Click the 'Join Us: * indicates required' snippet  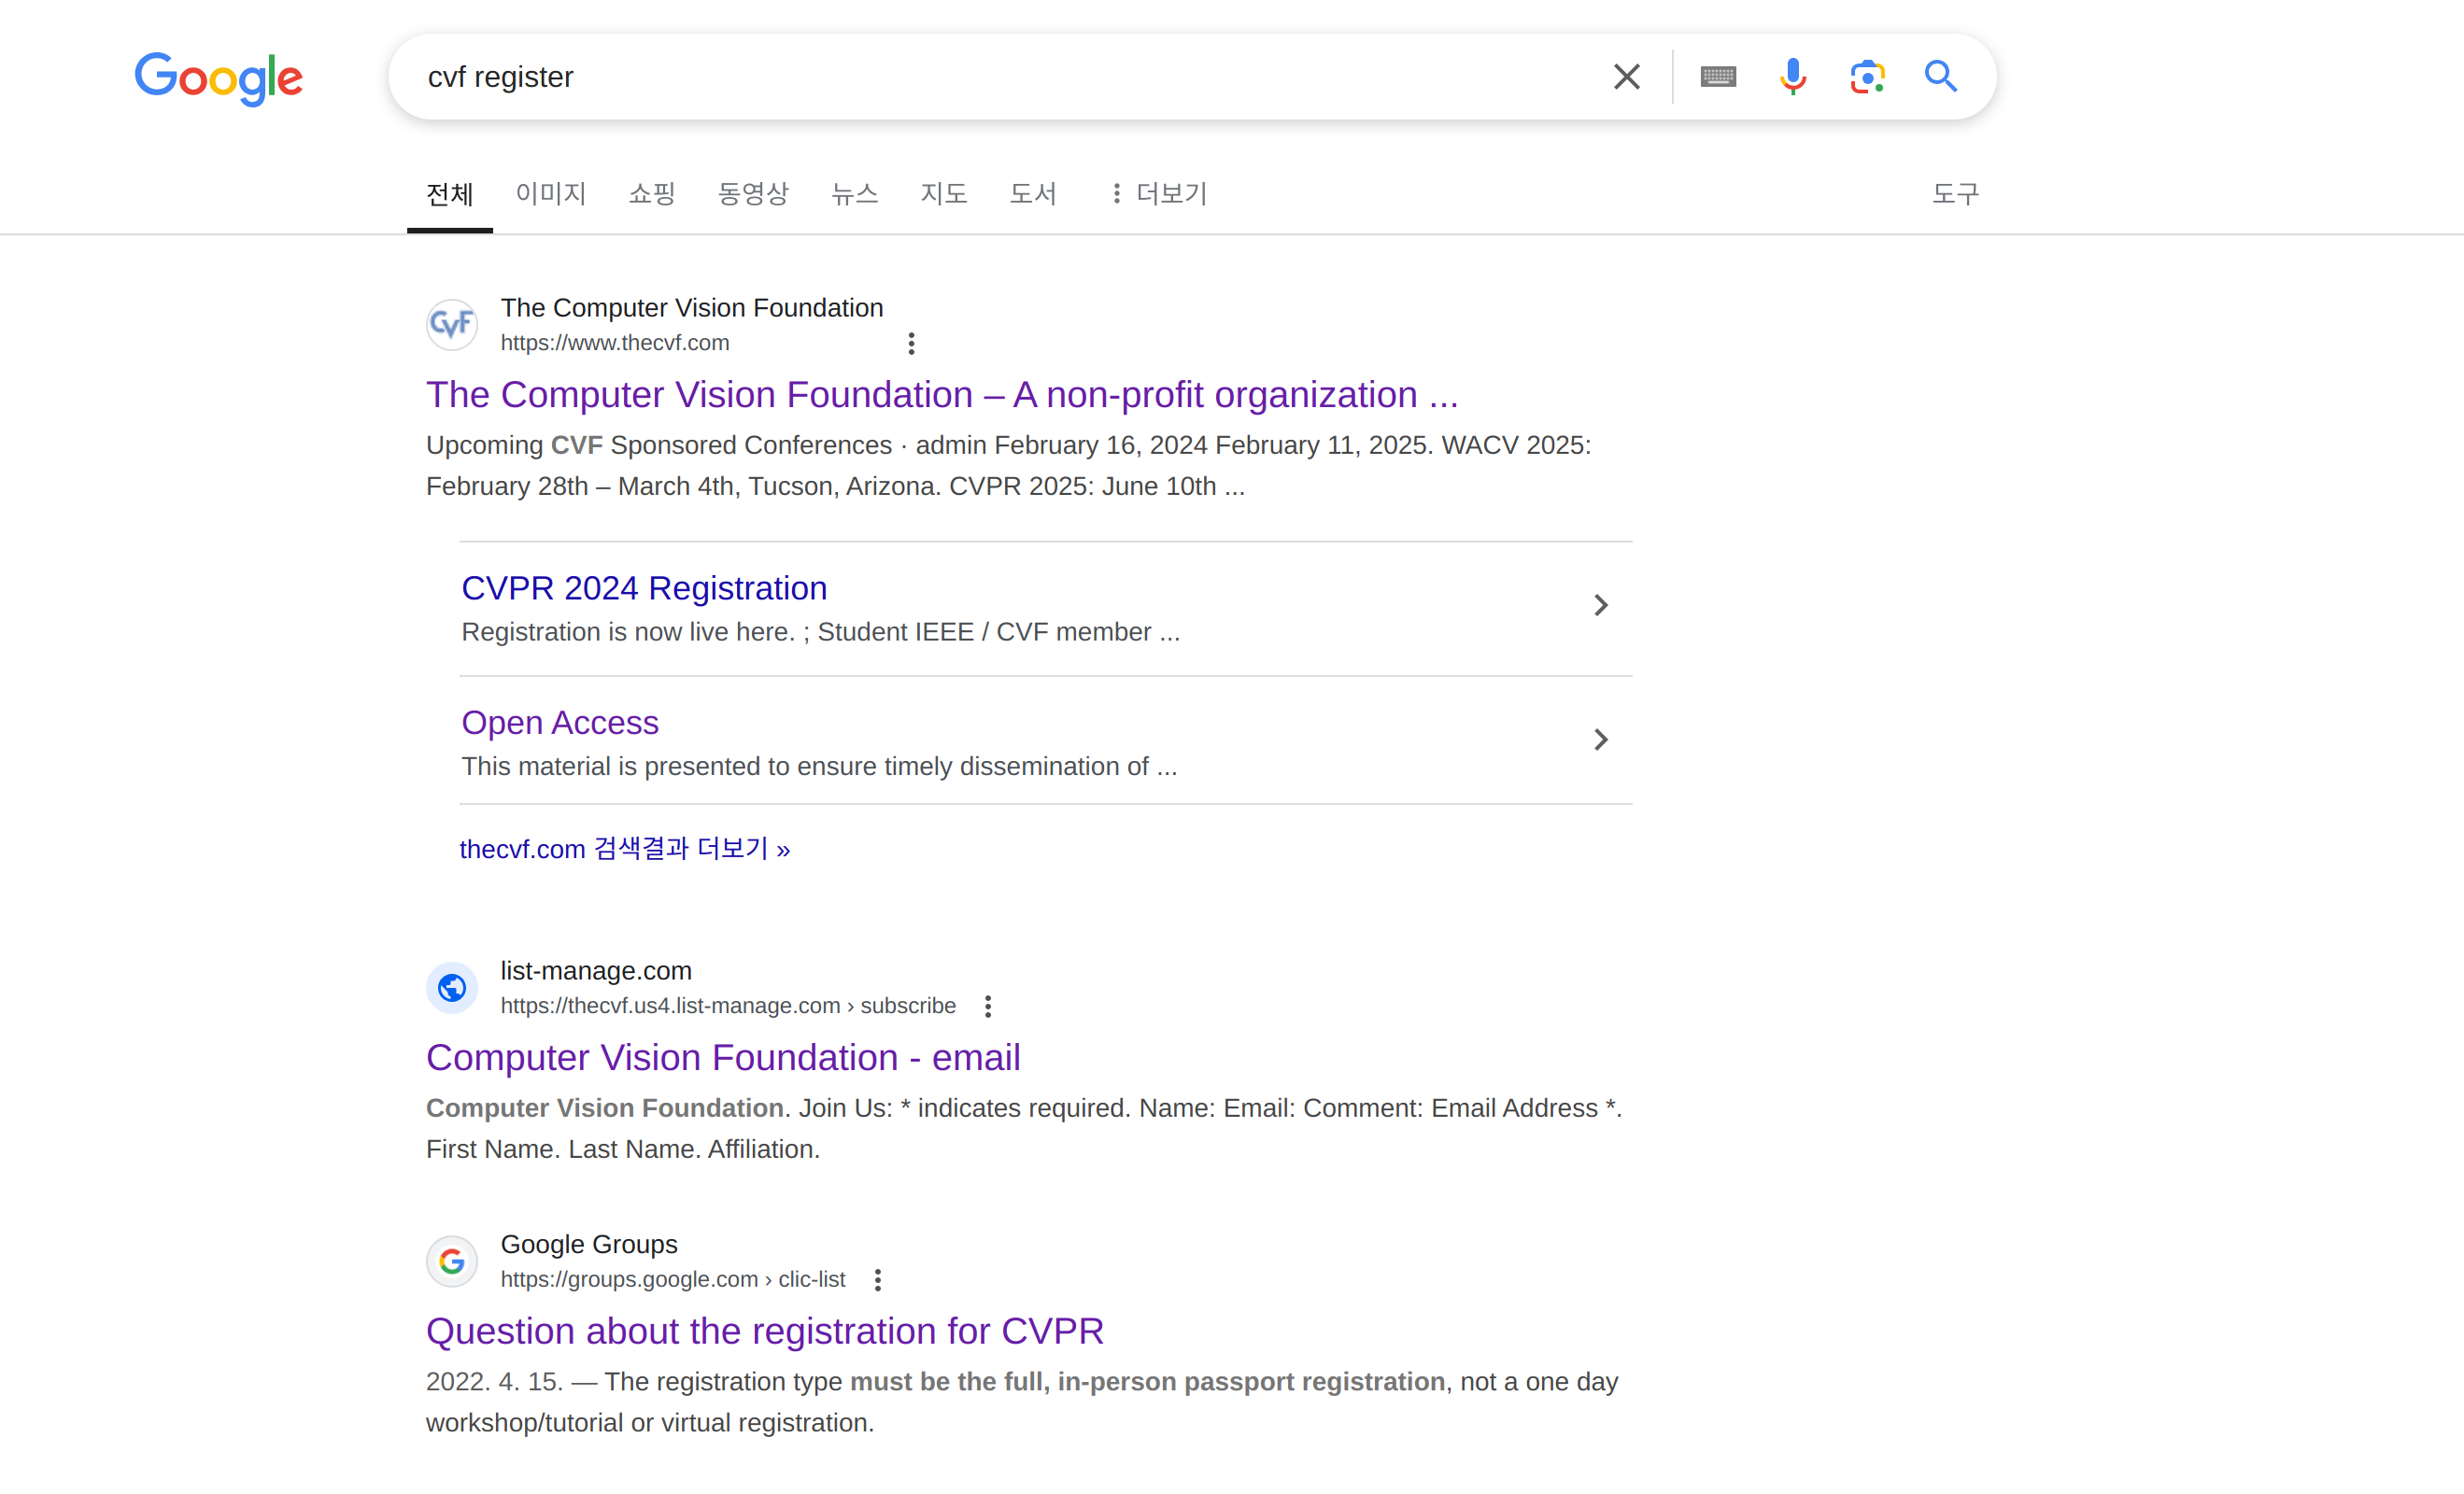coord(1024,1129)
